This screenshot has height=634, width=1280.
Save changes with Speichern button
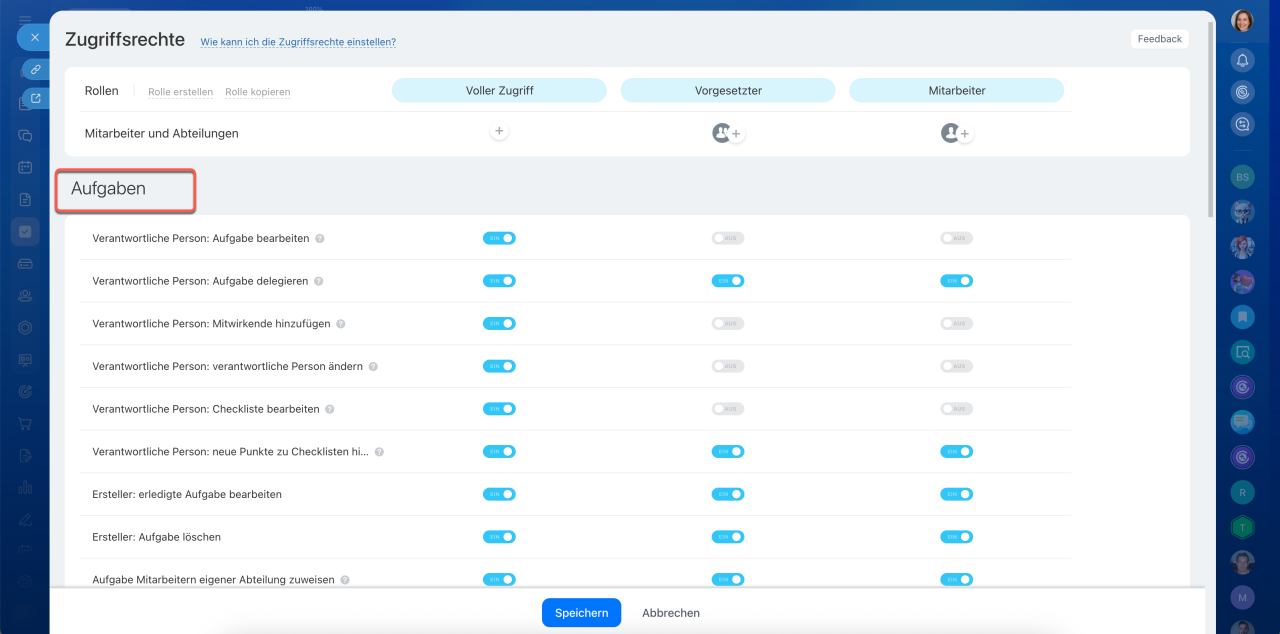pos(581,613)
